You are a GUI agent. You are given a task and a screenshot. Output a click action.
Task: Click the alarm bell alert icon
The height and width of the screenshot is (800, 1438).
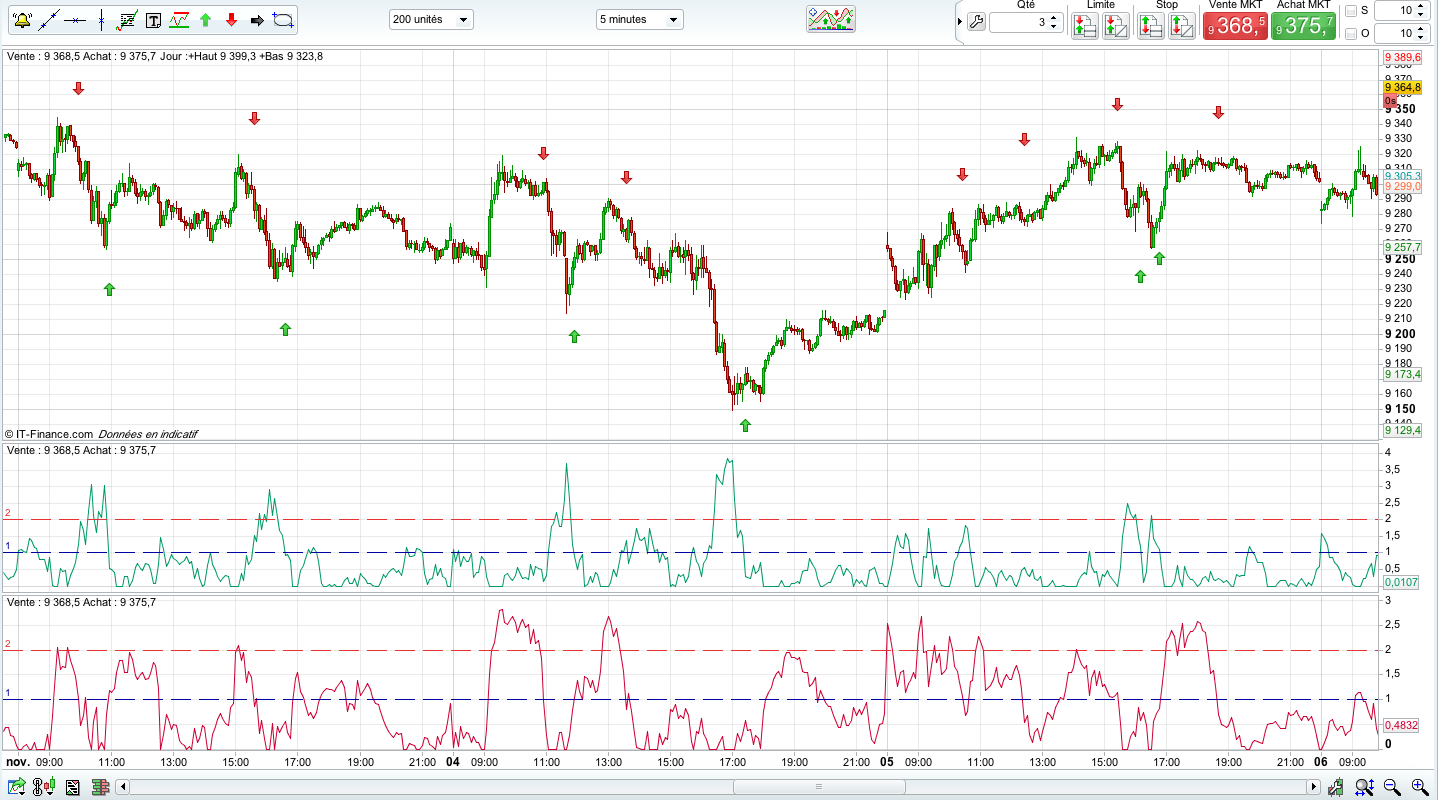pos(20,20)
